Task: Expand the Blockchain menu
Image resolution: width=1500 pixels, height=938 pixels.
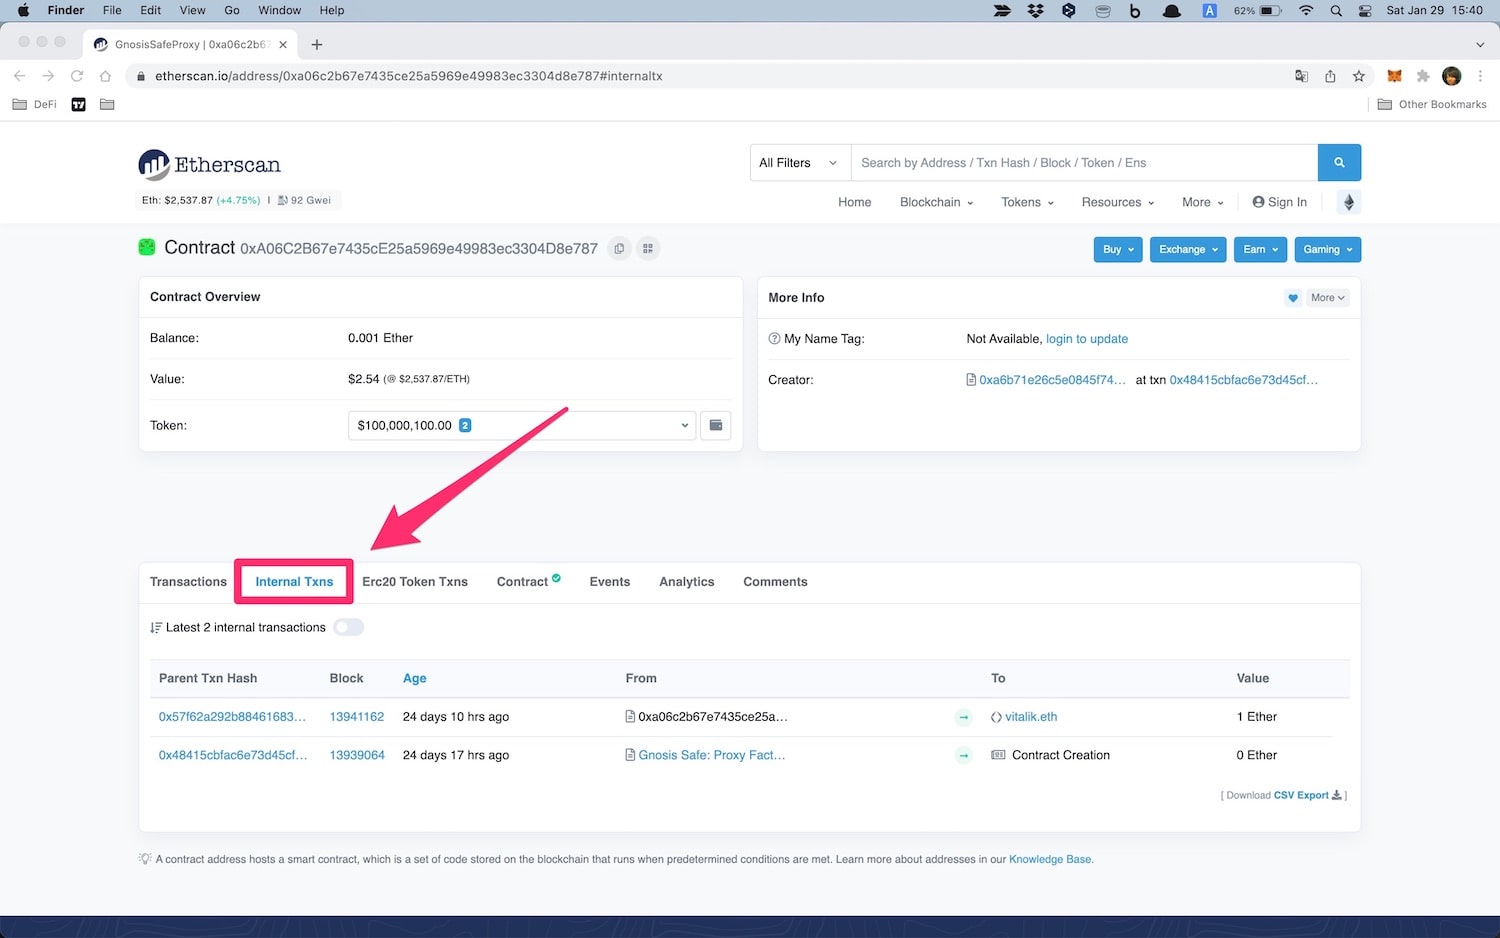Action: pyautogui.click(x=937, y=202)
